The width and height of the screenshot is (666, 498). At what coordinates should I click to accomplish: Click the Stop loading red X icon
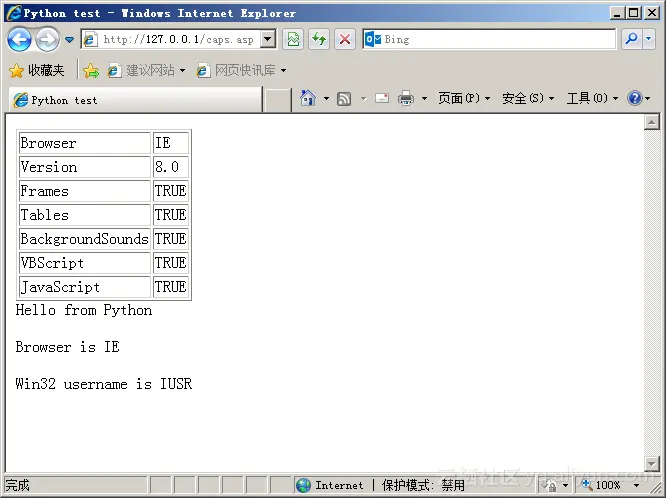click(x=345, y=40)
